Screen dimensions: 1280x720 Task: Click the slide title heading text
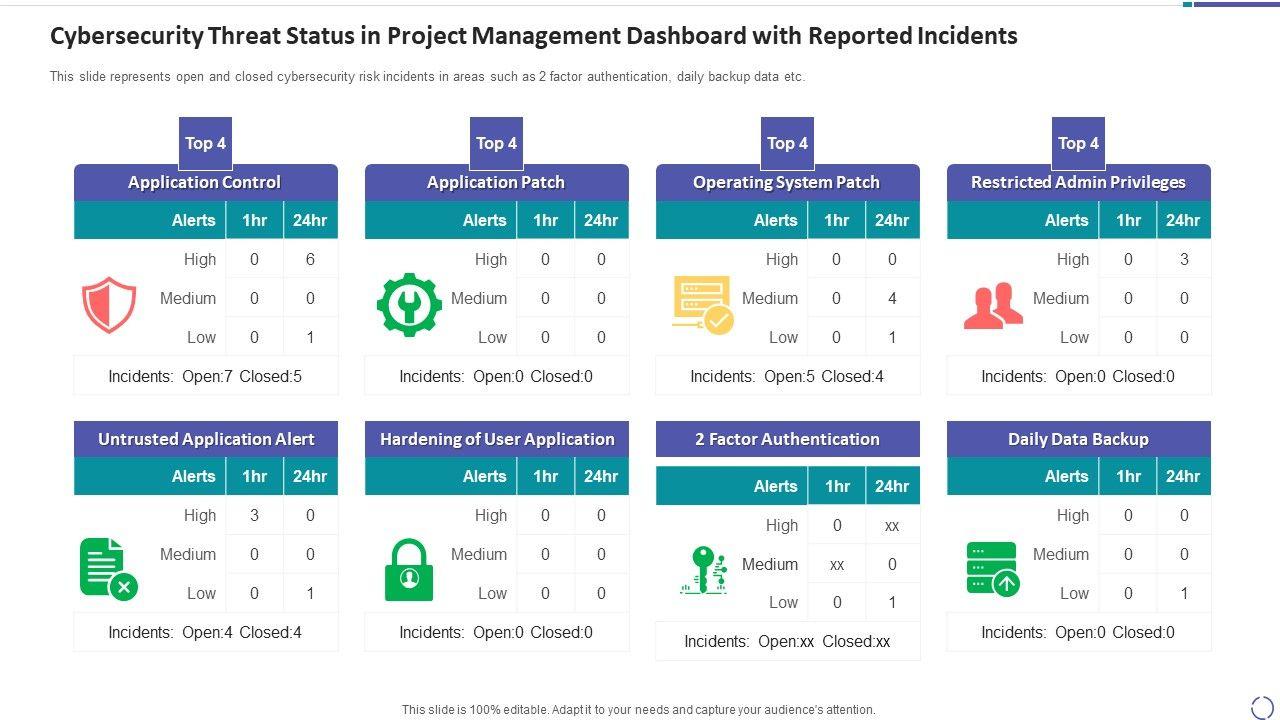point(534,36)
